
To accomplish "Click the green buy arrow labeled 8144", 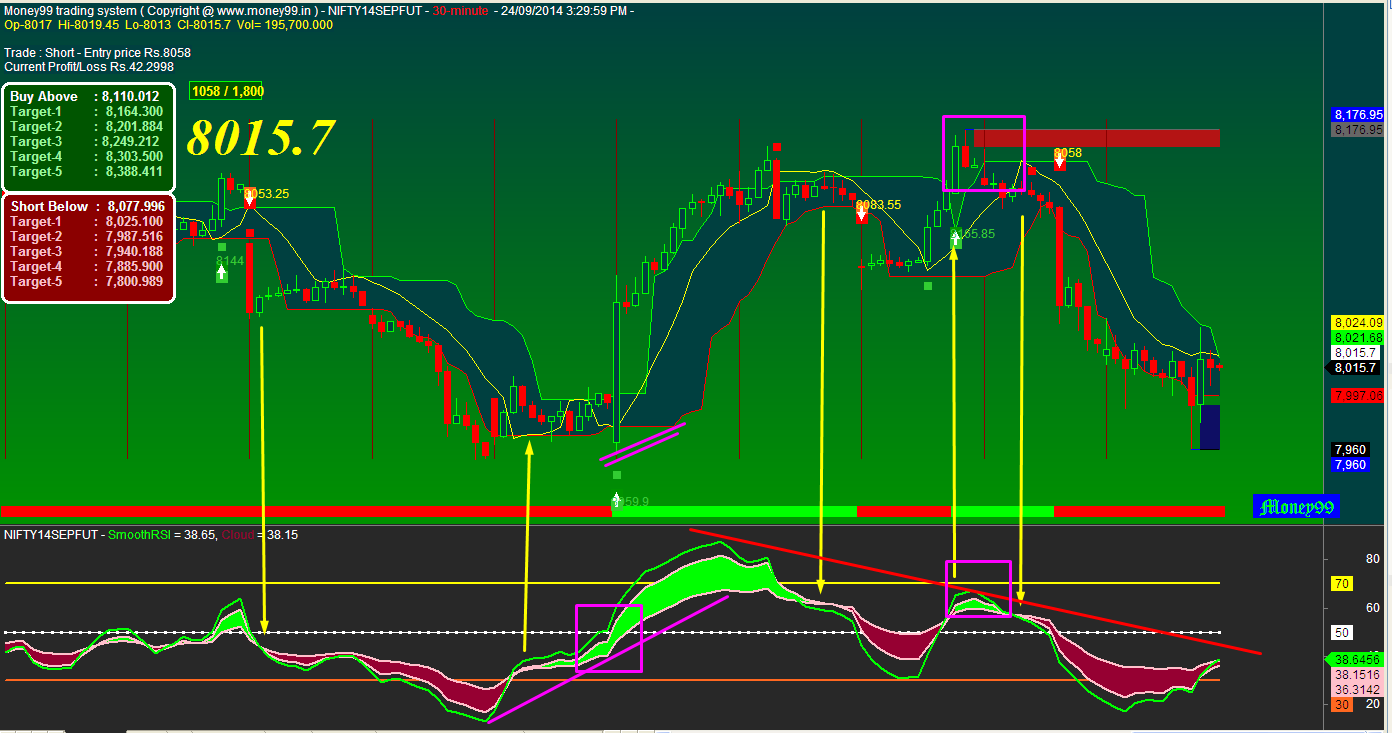I will click(x=221, y=274).
